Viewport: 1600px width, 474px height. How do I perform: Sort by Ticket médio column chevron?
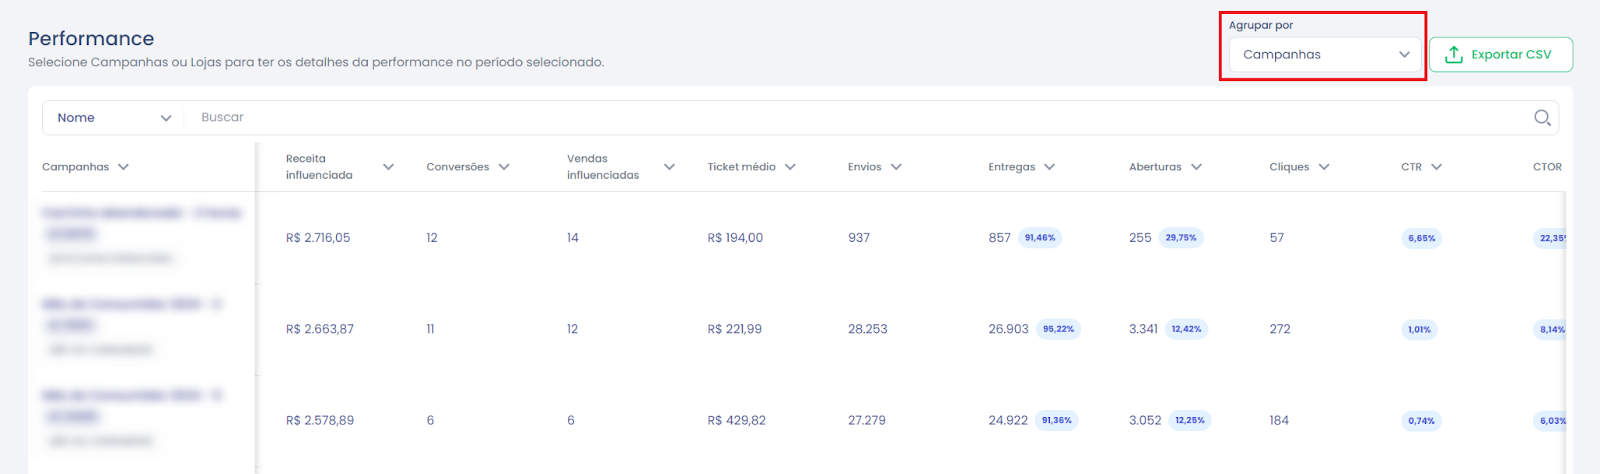[790, 167]
